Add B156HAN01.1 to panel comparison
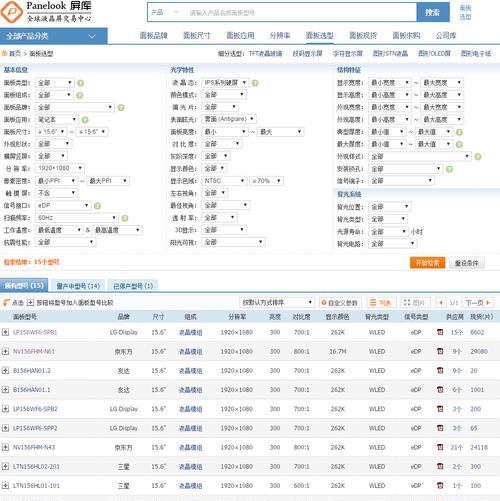The height and width of the screenshot is (501, 500). coord(5,390)
